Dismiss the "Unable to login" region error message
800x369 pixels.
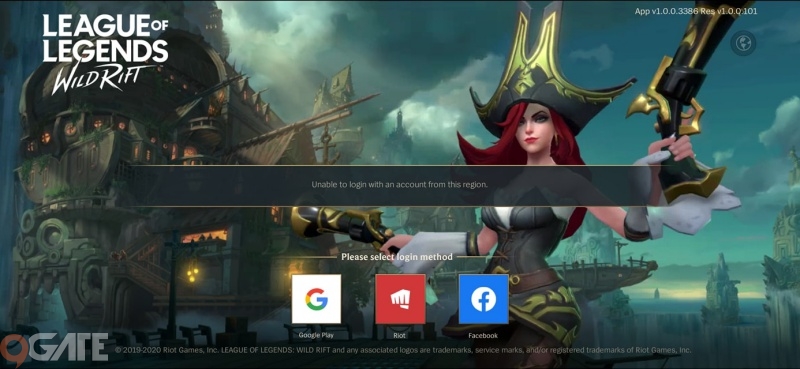(x=399, y=185)
